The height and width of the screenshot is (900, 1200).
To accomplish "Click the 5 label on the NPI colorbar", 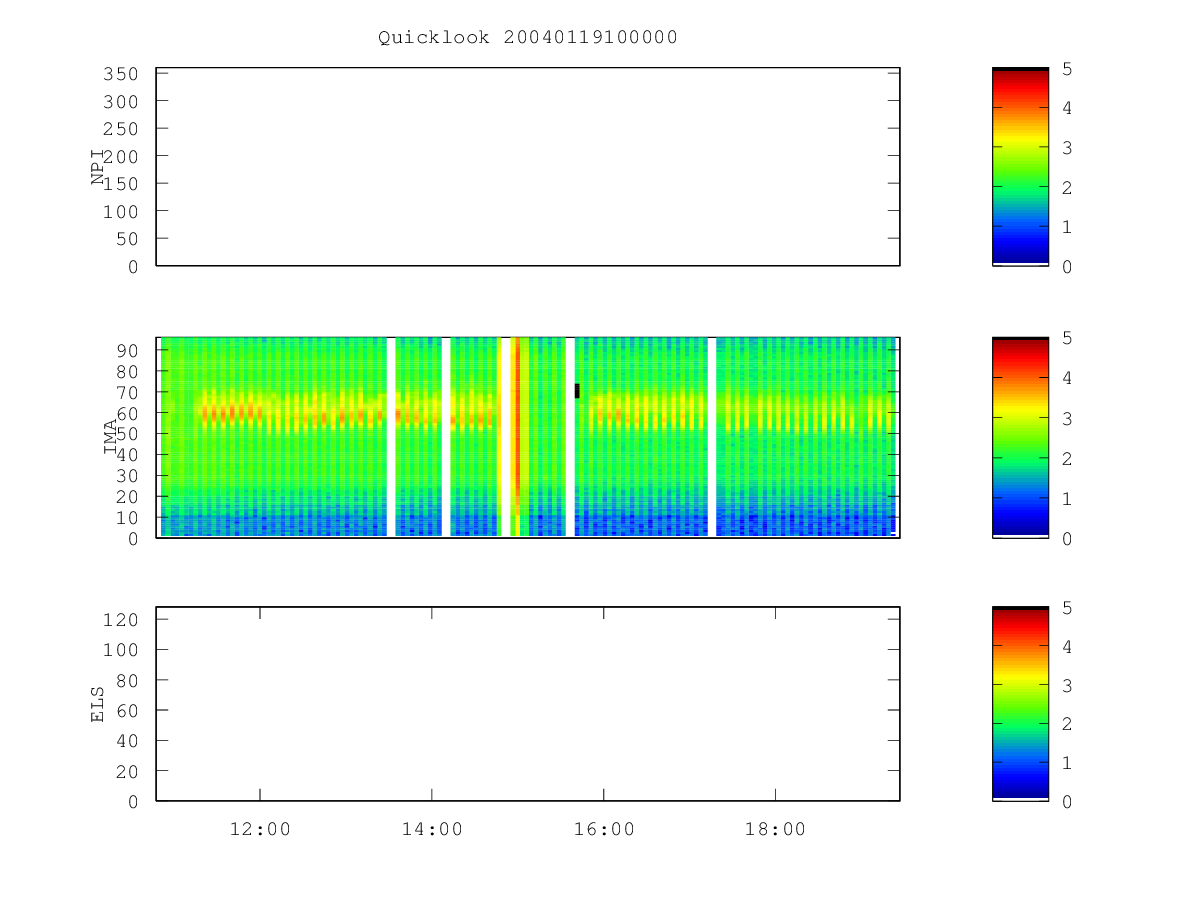I will coord(1068,69).
